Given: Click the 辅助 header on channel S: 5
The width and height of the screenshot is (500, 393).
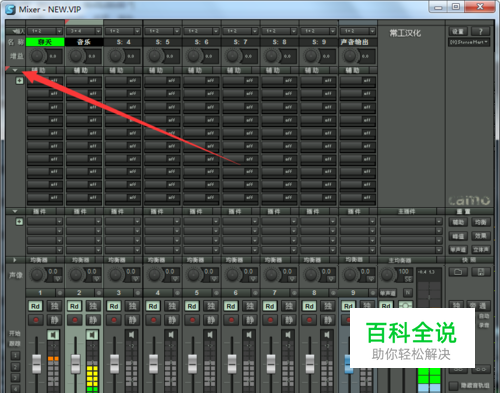Looking at the screenshot, I should (156, 70).
